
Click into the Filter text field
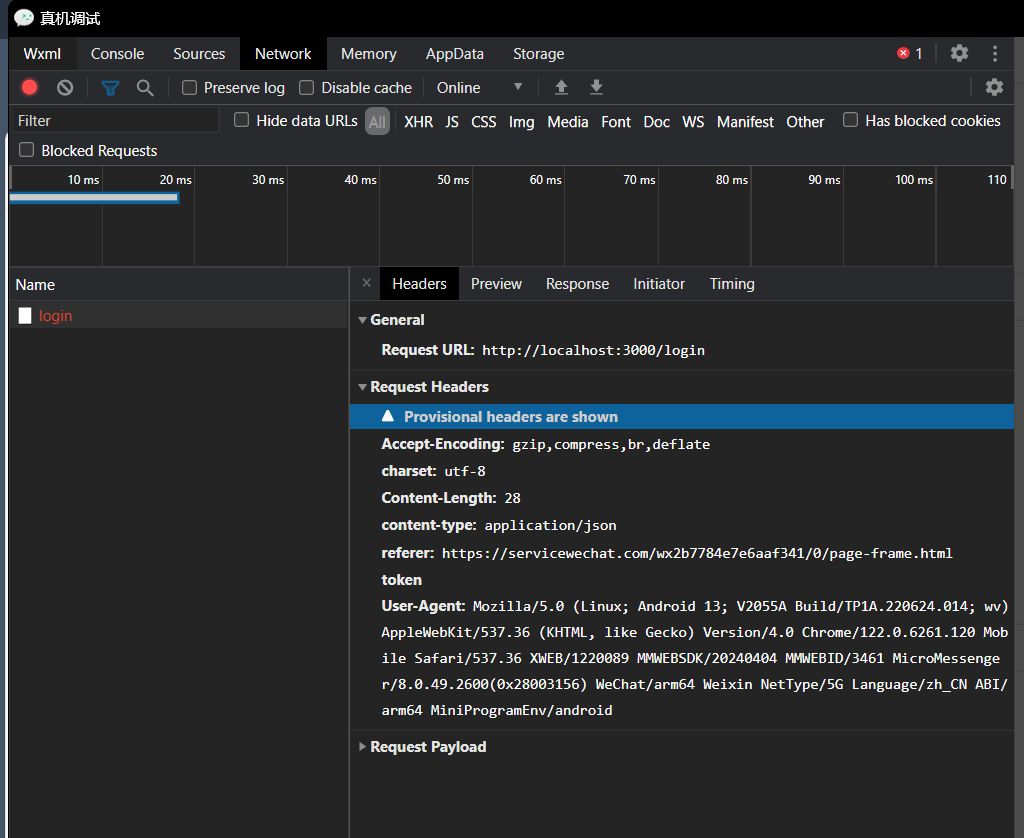[x=116, y=121]
